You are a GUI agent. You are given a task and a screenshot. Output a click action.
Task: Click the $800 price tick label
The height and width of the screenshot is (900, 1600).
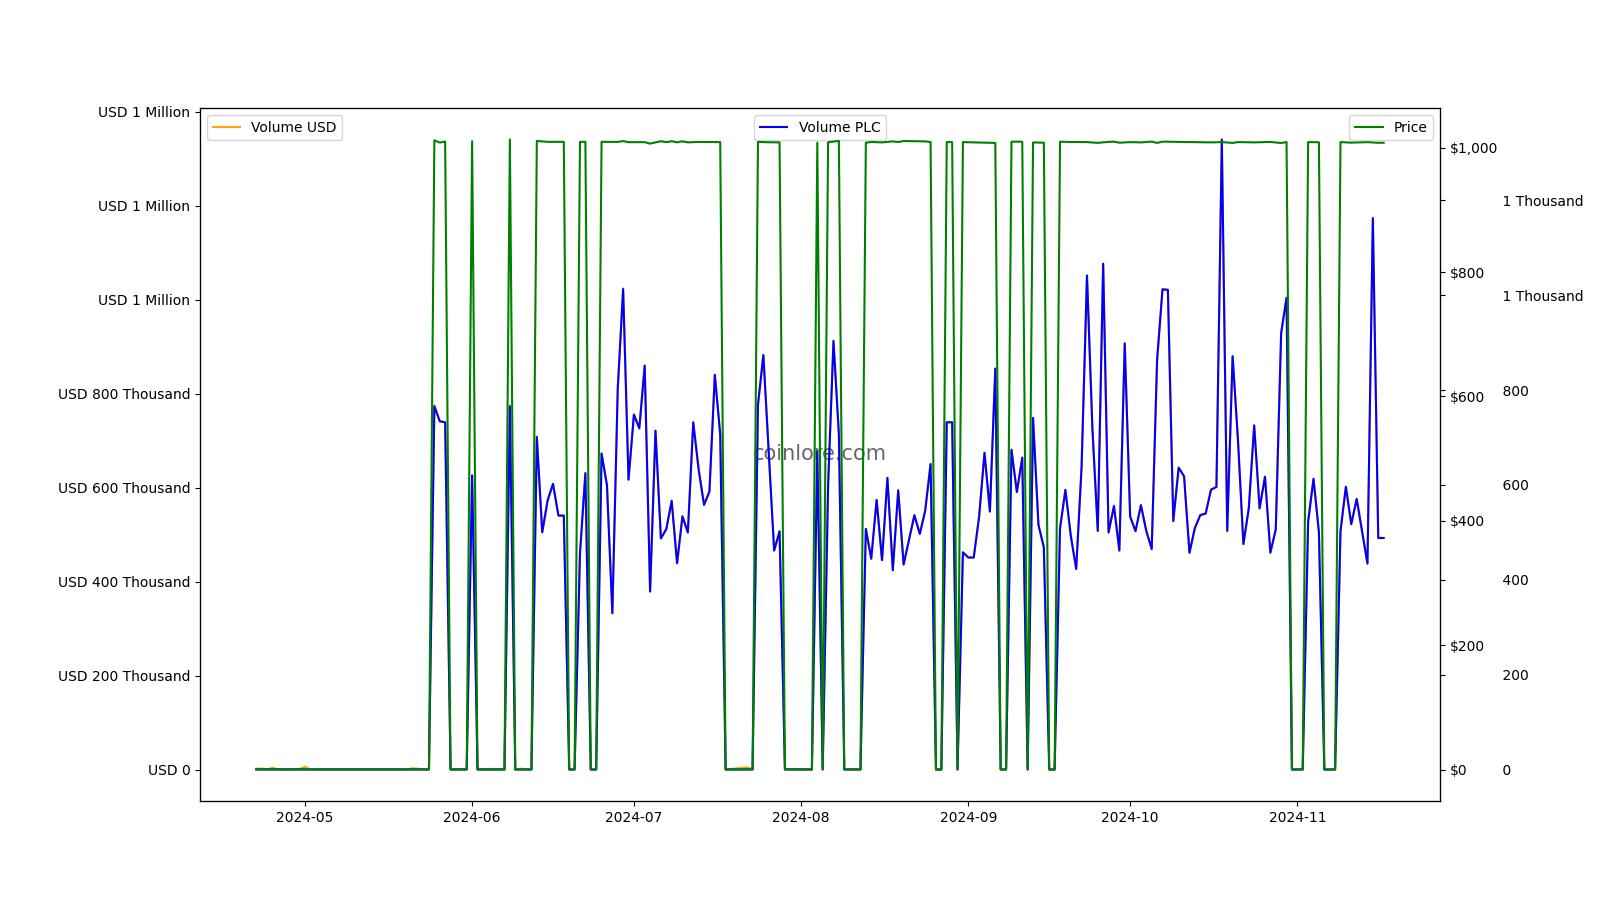[1467, 273]
